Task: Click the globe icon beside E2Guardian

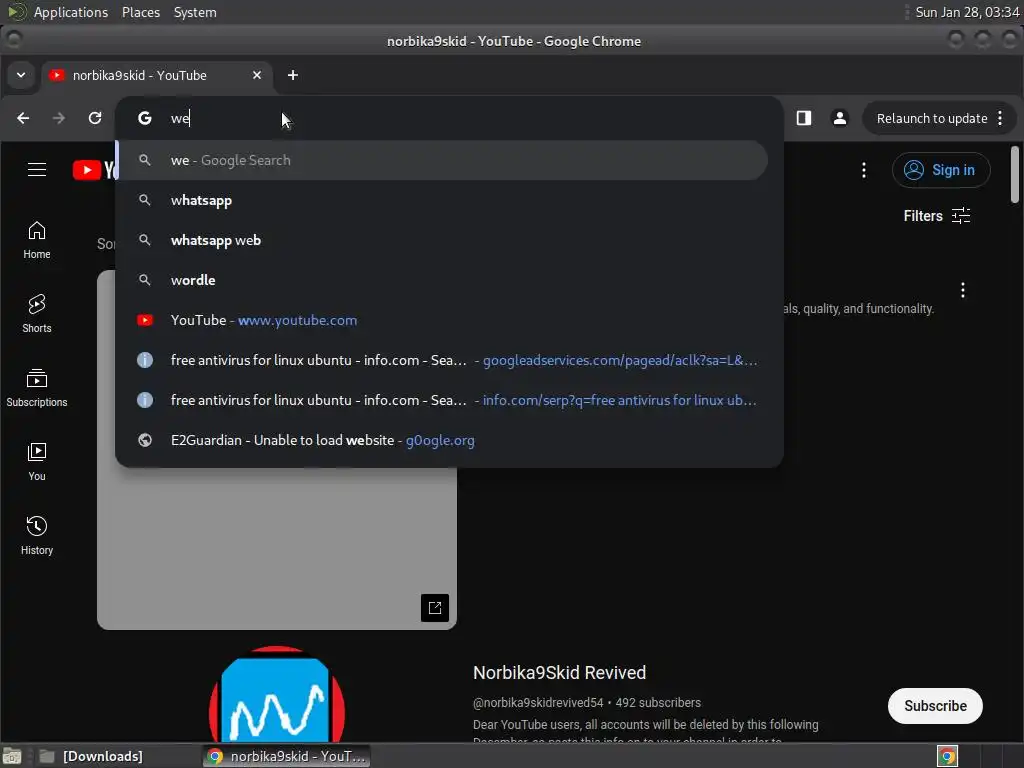Action: click(x=145, y=440)
